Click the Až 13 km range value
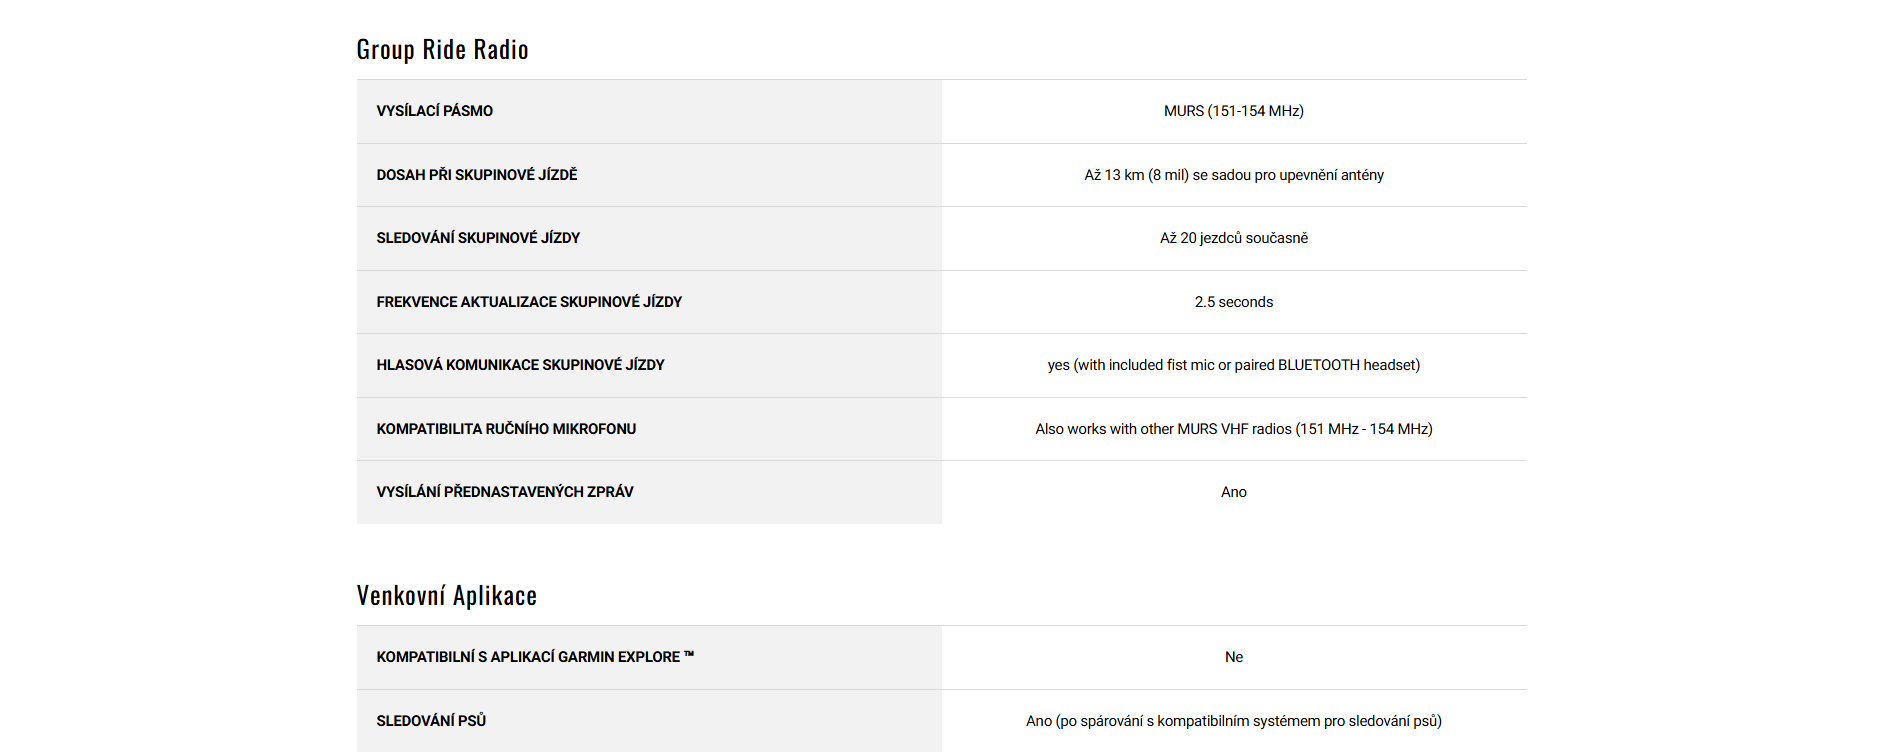Image resolution: width=1885 pixels, height=752 pixels. coord(1233,175)
